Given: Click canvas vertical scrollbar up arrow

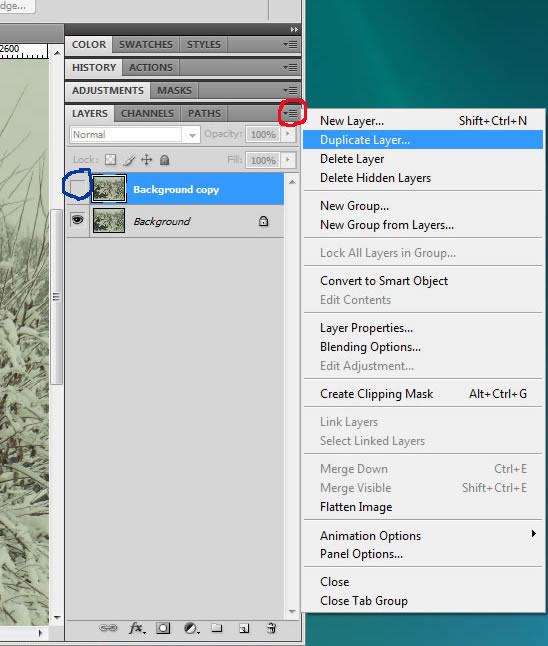Looking at the screenshot, I should [x=57, y=53].
